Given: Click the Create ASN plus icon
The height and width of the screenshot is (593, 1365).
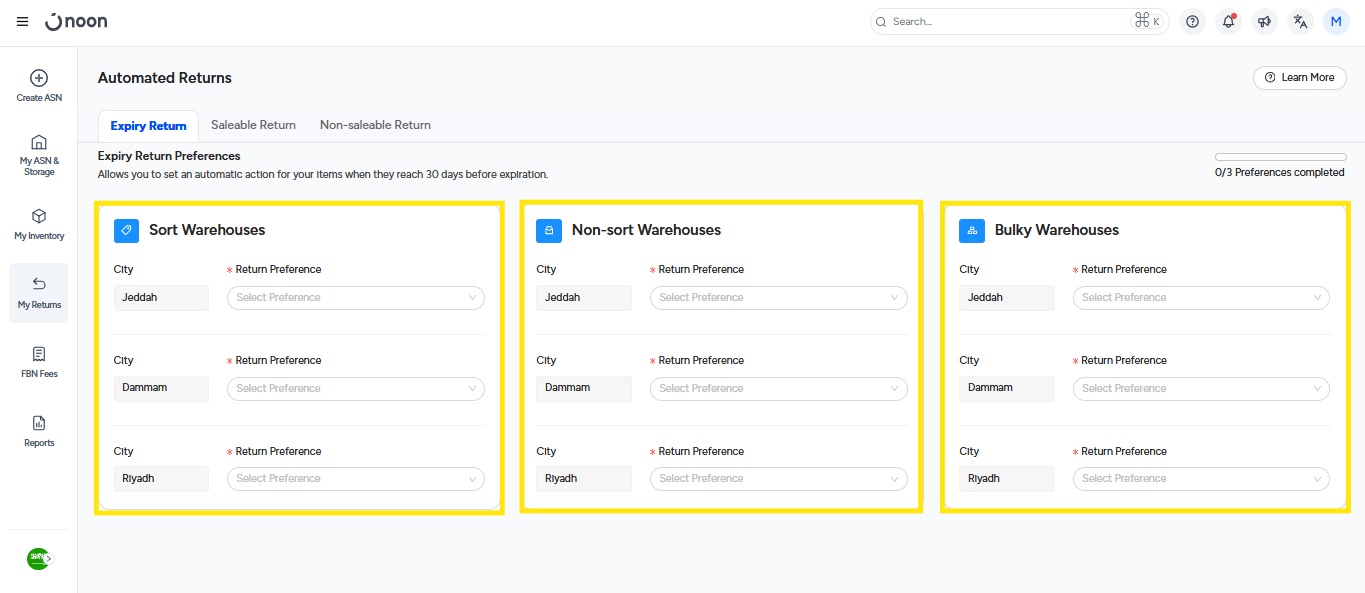Looking at the screenshot, I should tap(39, 78).
